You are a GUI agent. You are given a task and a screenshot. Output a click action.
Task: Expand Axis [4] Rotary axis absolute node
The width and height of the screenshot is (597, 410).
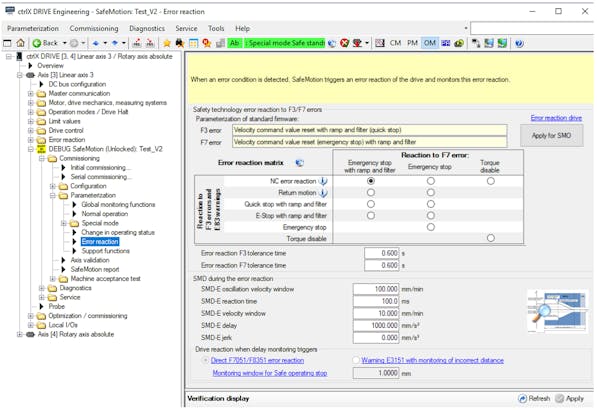pyautogui.click(x=19, y=334)
